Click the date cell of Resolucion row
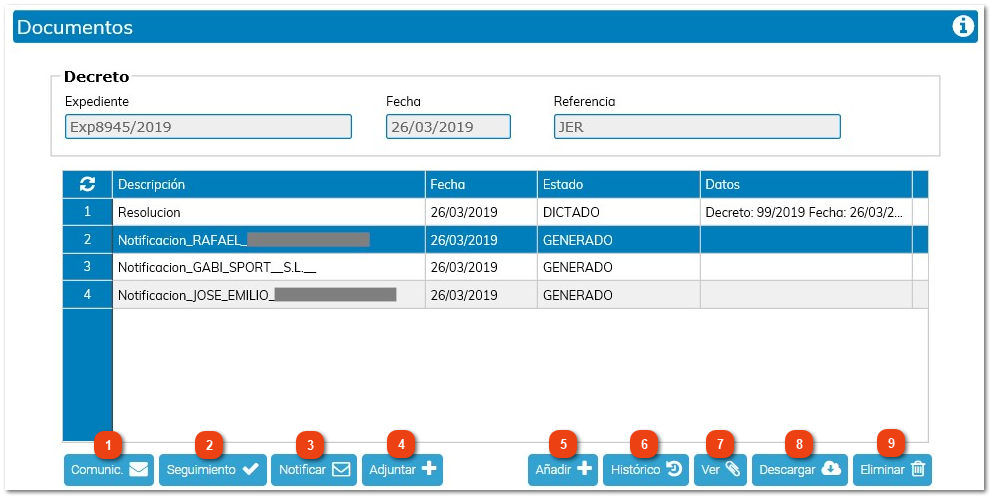The width and height of the screenshot is (993, 500). point(481,212)
